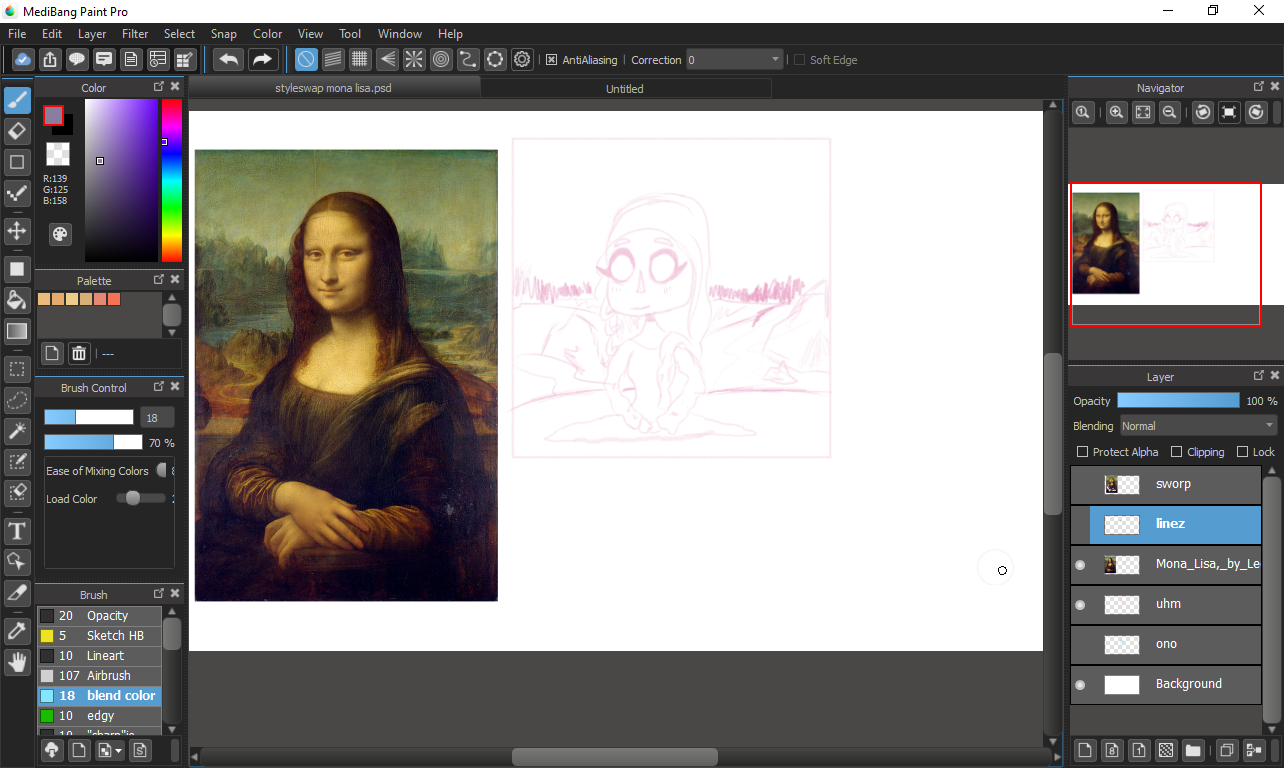Hide the Background layer visibility dot
This screenshot has width=1284, height=768.
click(1080, 685)
